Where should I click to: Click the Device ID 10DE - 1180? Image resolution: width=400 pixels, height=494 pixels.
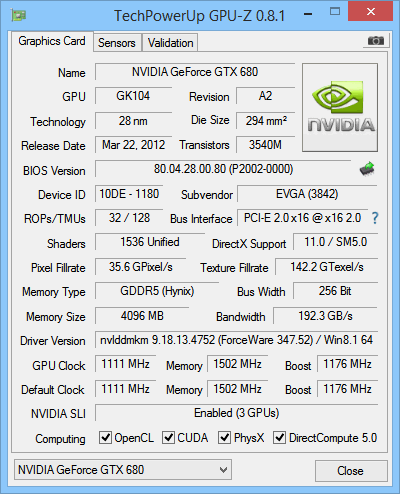click(129, 194)
